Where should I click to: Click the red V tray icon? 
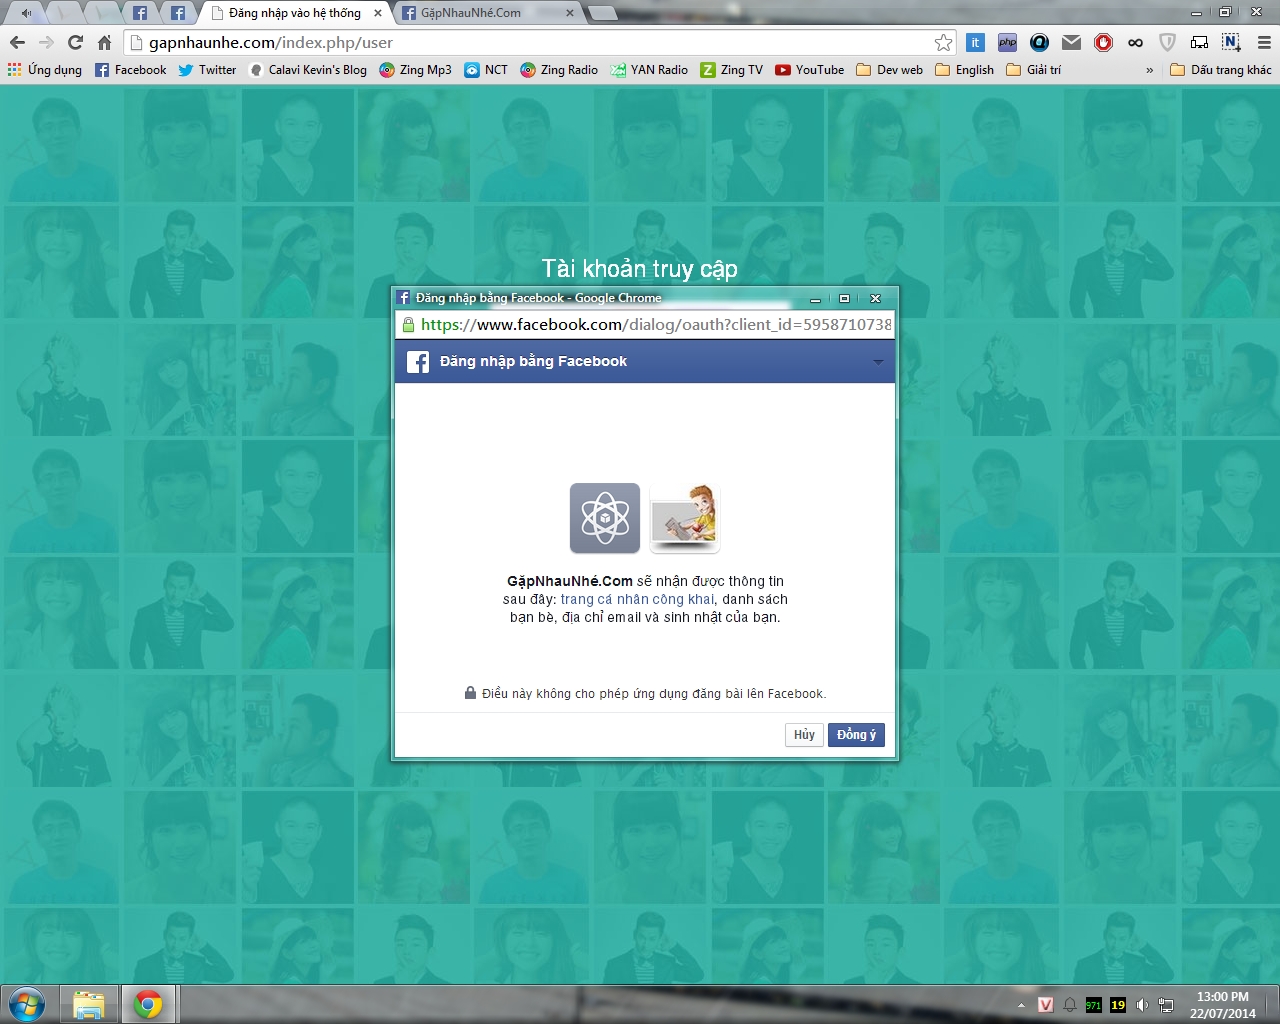point(1046,1005)
